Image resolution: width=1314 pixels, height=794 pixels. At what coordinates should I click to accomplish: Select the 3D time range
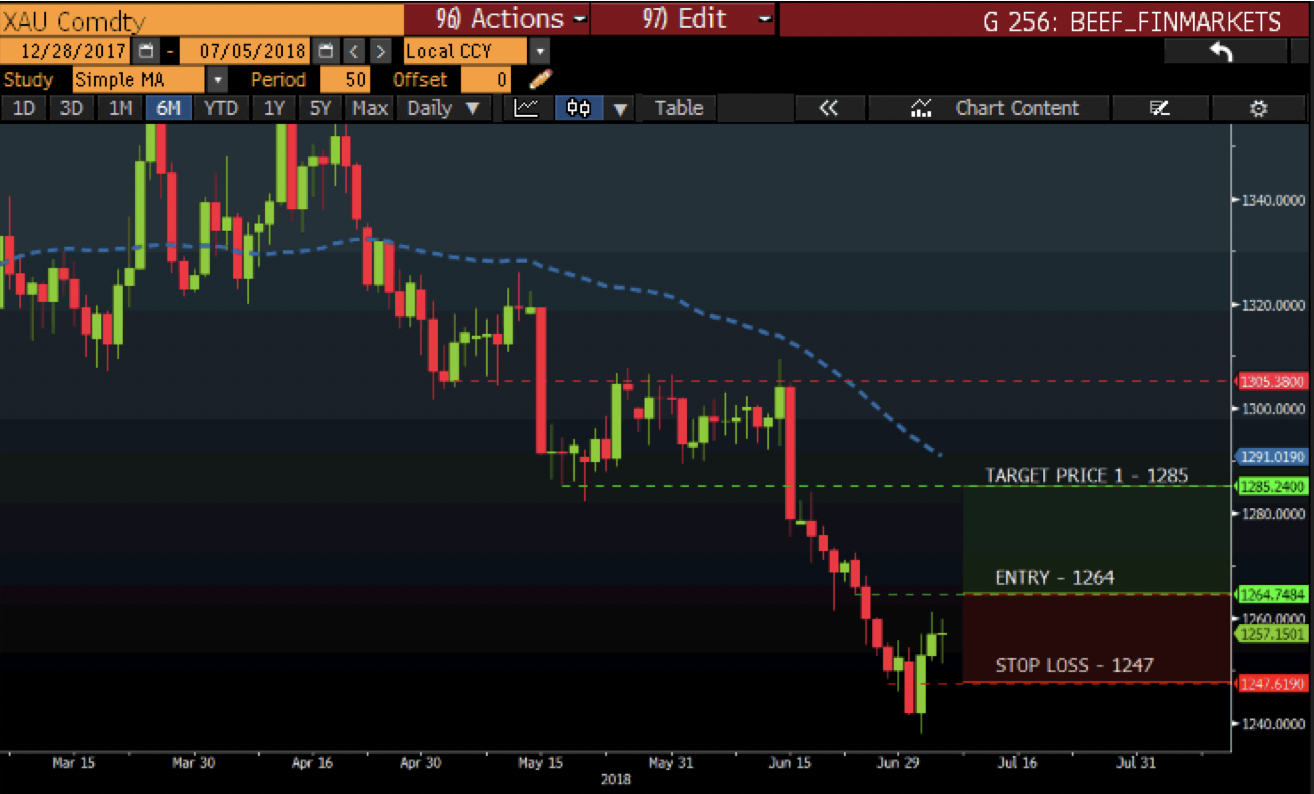click(x=71, y=108)
